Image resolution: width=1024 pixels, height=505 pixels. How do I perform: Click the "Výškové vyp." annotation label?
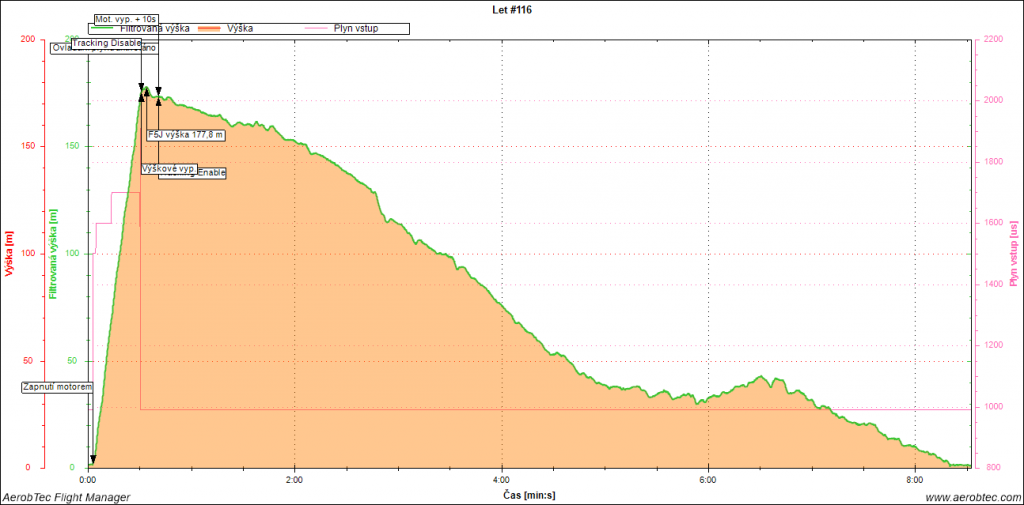coord(167,168)
